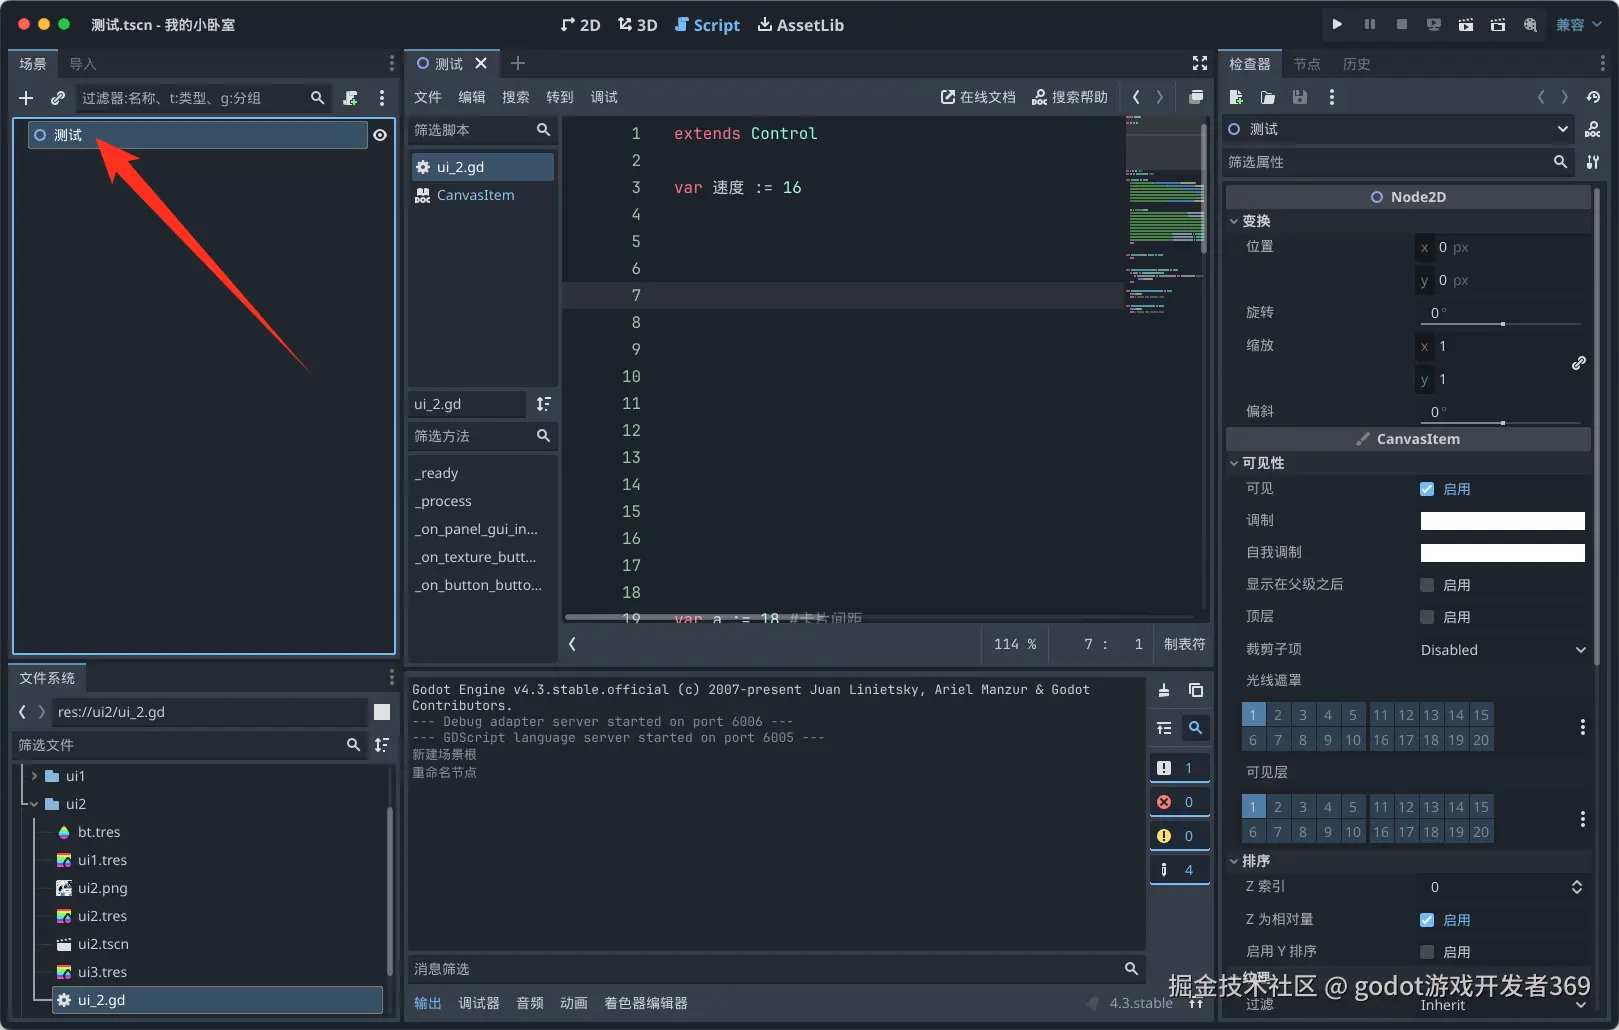
Task: Click the 搜索帮助 search help button
Action: pyautogui.click(x=1070, y=97)
